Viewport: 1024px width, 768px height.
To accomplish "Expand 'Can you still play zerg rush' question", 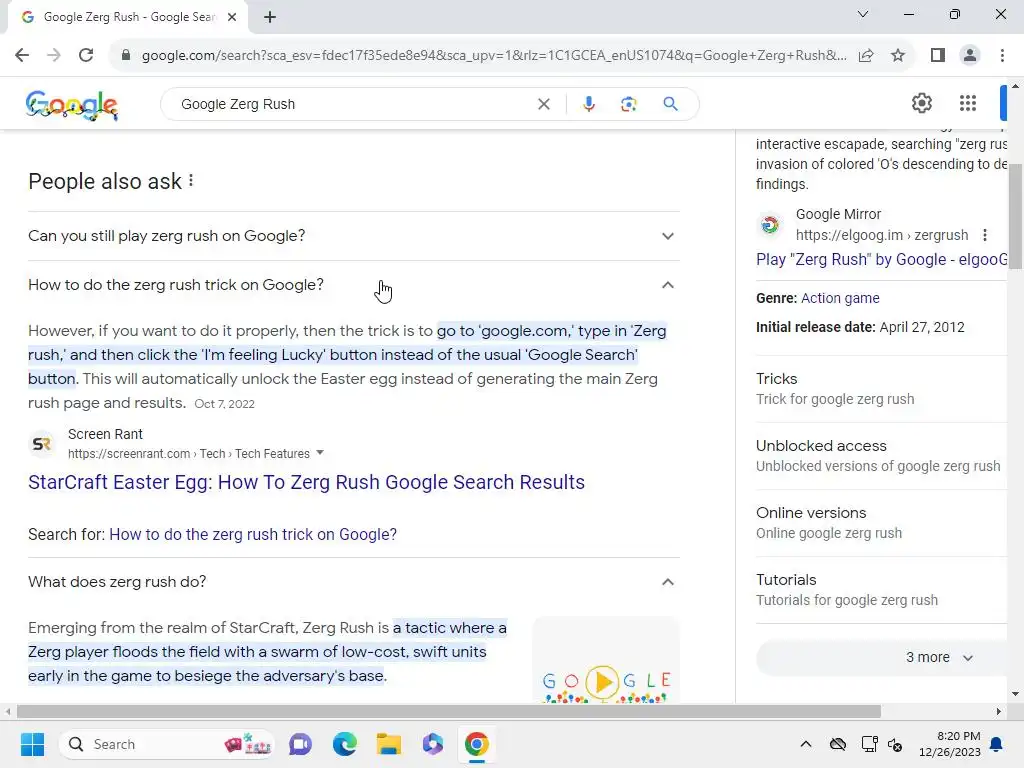I will pos(353,236).
